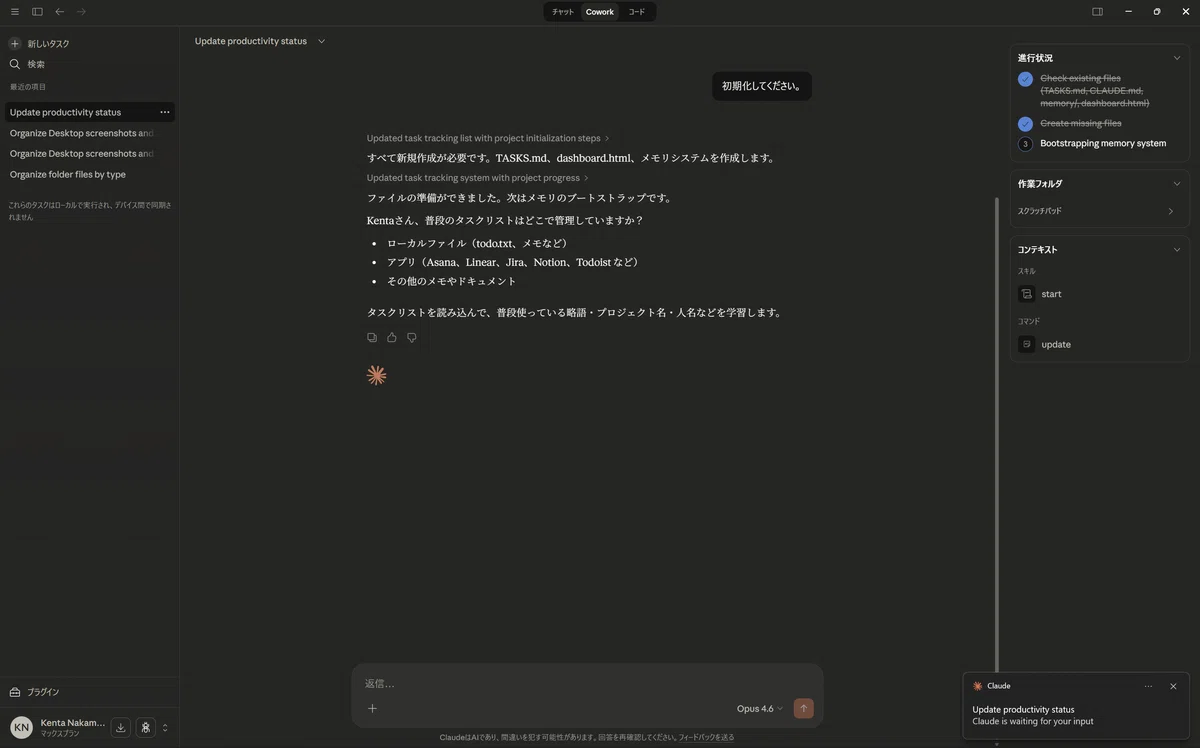Click the plus attachment icon in composer
1200x748 pixels.
(x=372, y=708)
